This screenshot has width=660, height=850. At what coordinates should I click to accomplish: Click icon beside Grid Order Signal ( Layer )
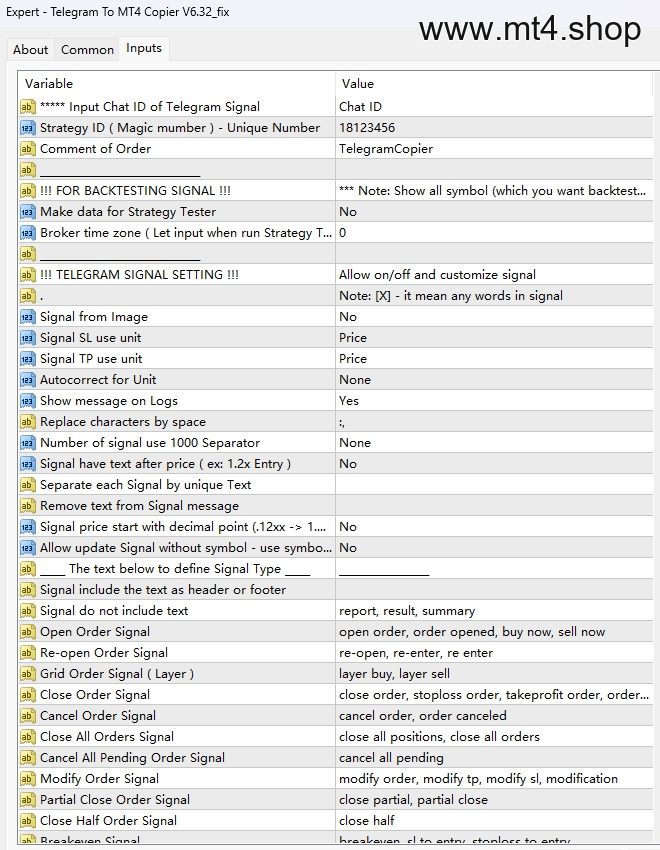pyautogui.click(x=27, y=674)
